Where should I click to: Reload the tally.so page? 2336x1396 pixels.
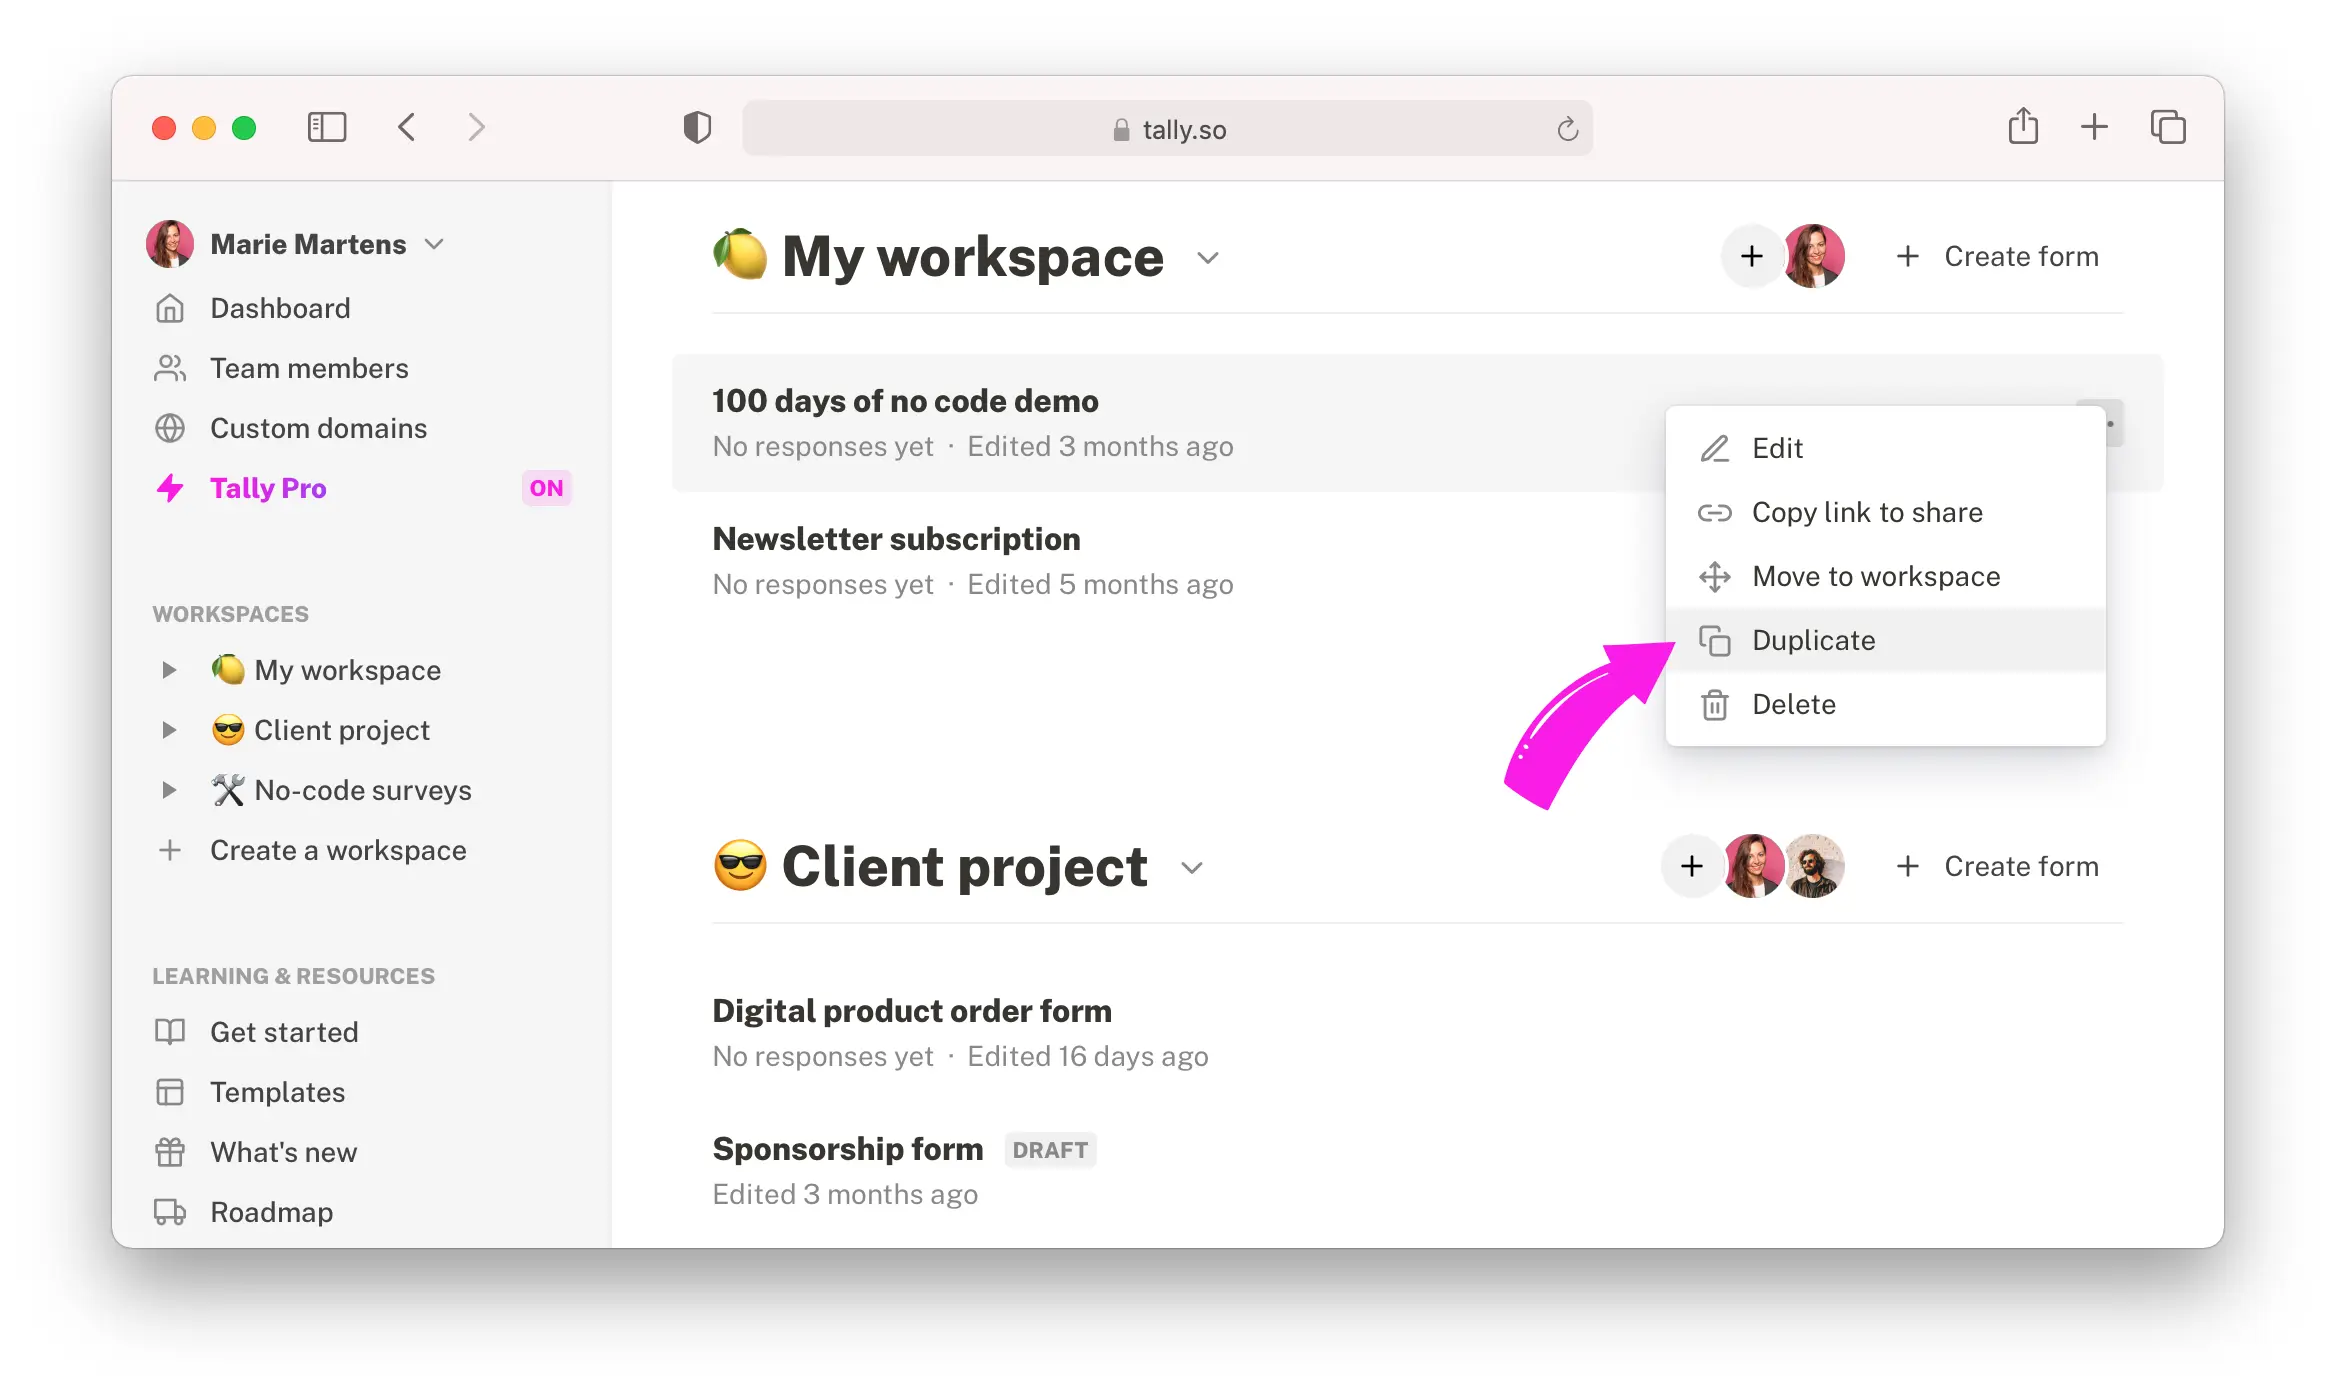click(1567, 129)
